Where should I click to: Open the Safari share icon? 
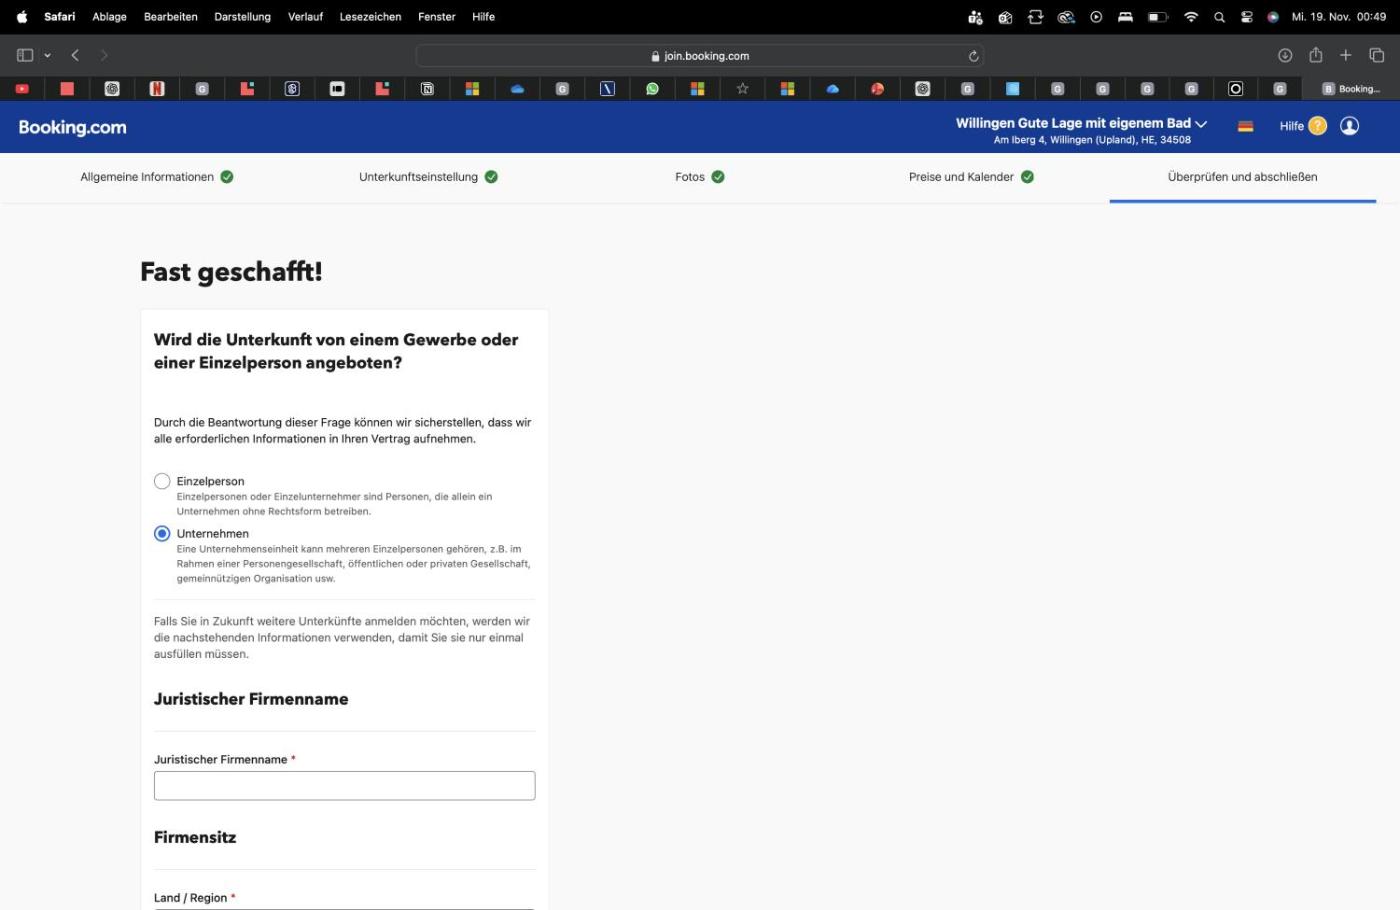click(x=1315, y=55)
